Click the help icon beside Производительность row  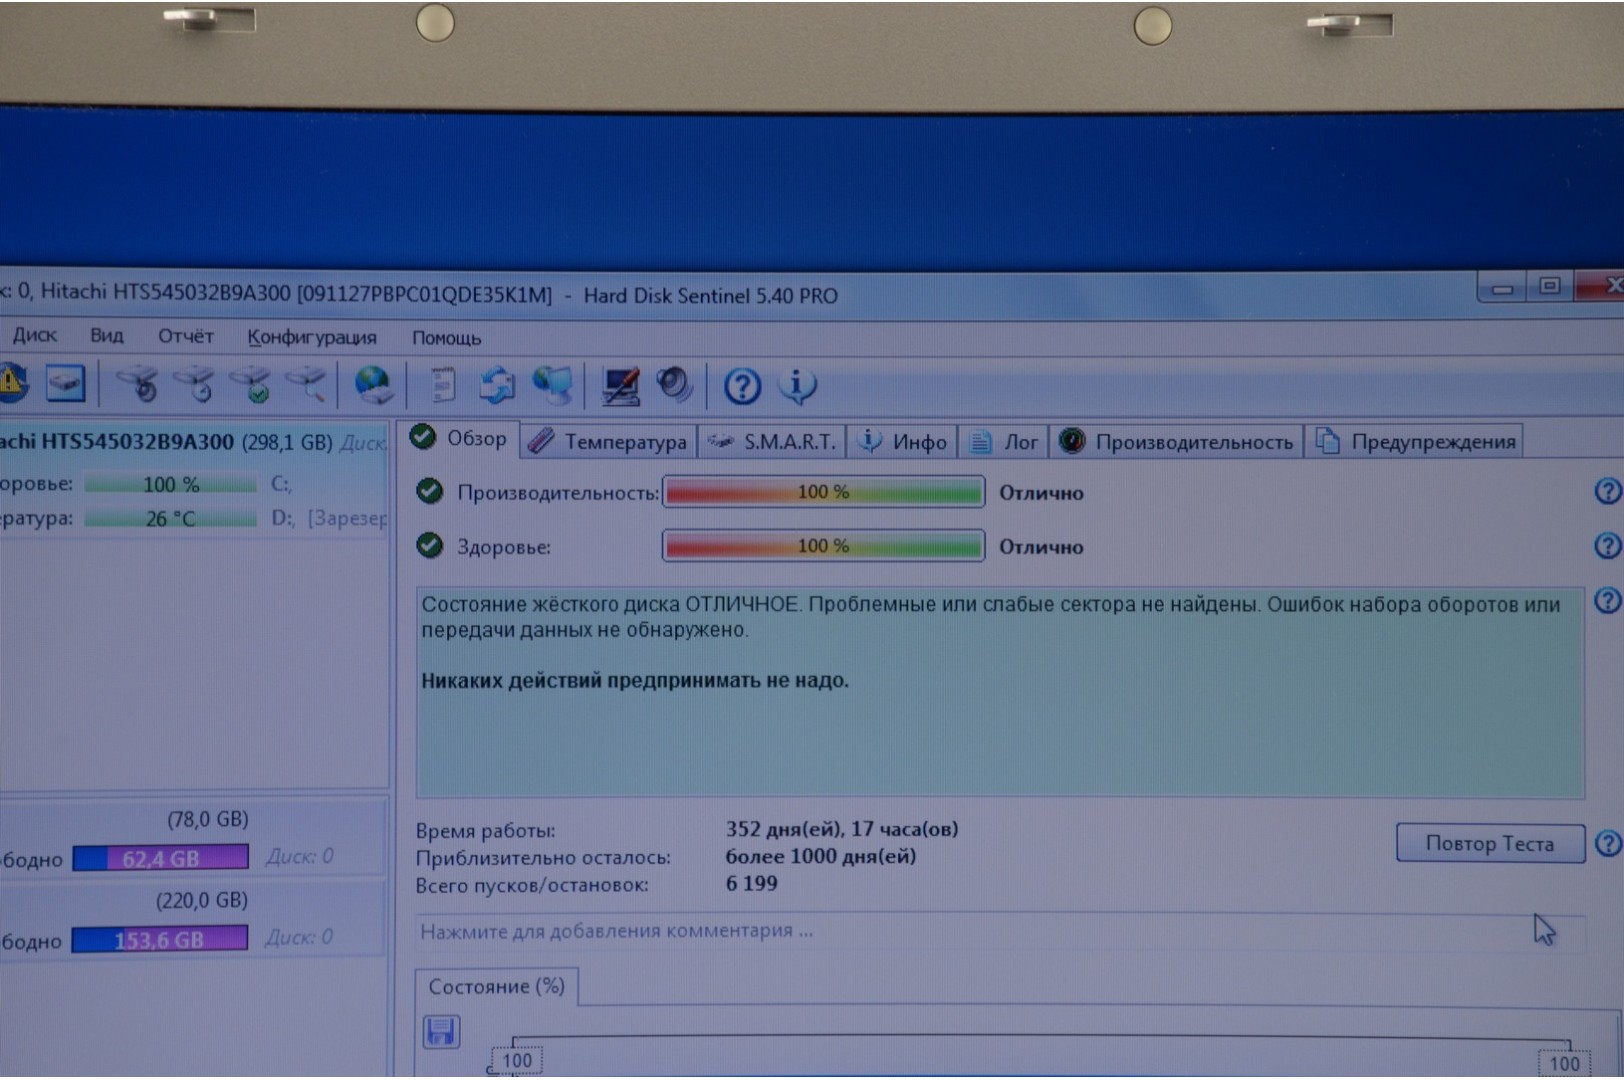tap(1607, 492)
